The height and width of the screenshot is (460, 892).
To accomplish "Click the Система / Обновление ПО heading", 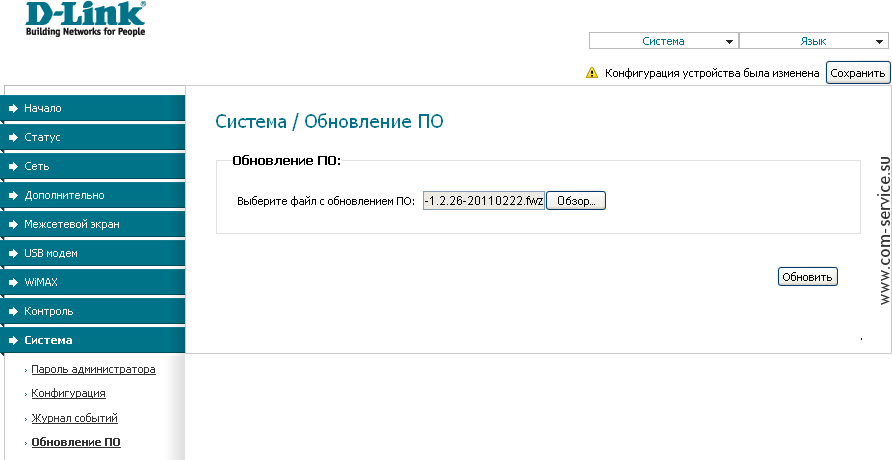I will pyautogui.click(x=329, y=121).
